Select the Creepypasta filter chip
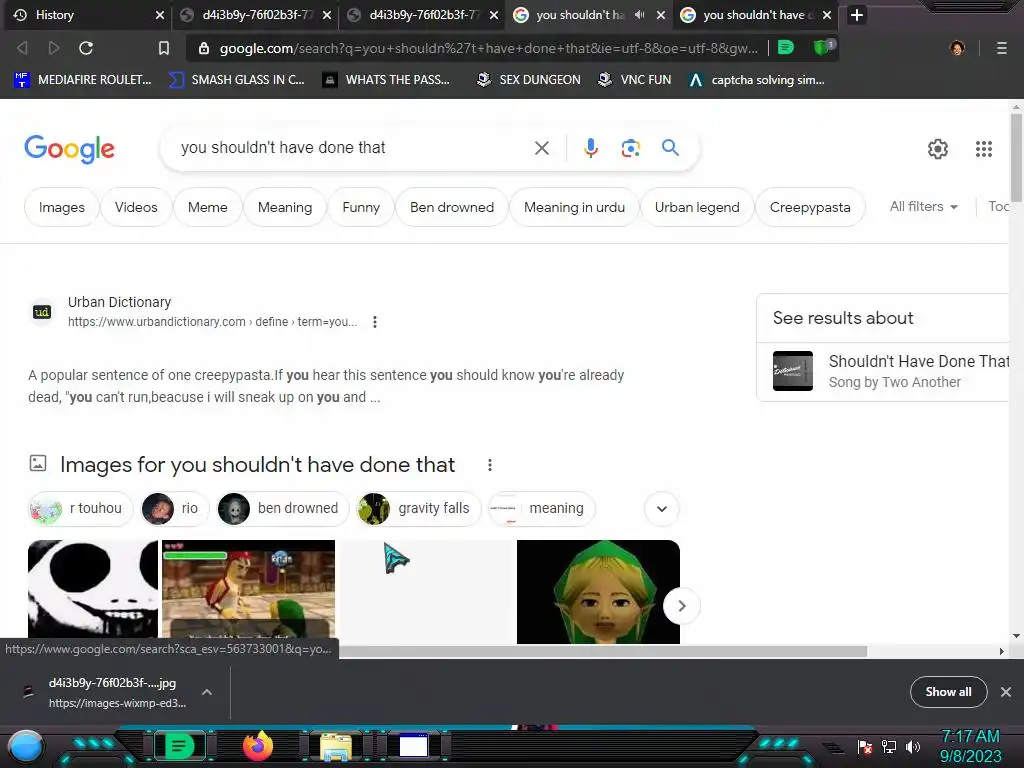 tap(810, 207)
